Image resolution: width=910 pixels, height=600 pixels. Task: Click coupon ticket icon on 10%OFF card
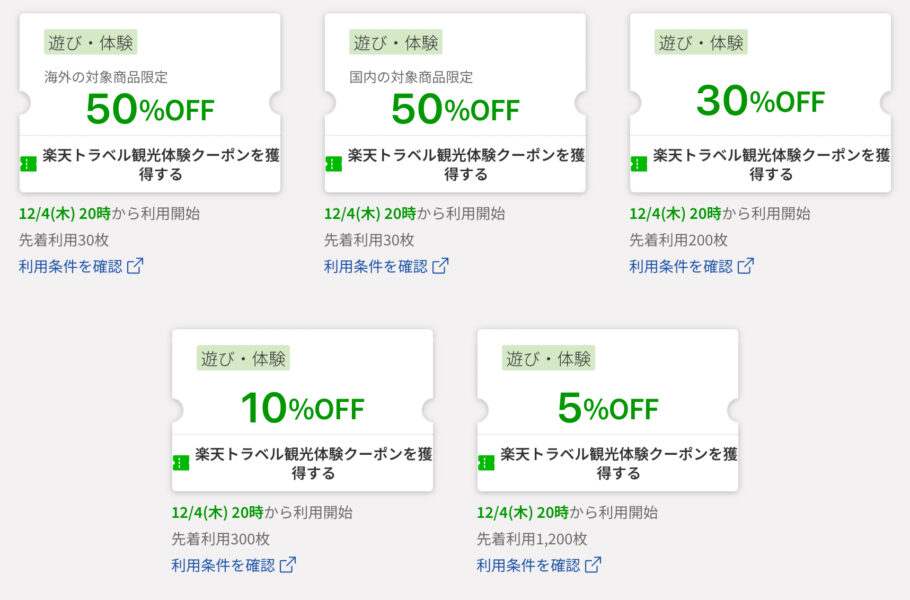(181, 463)
